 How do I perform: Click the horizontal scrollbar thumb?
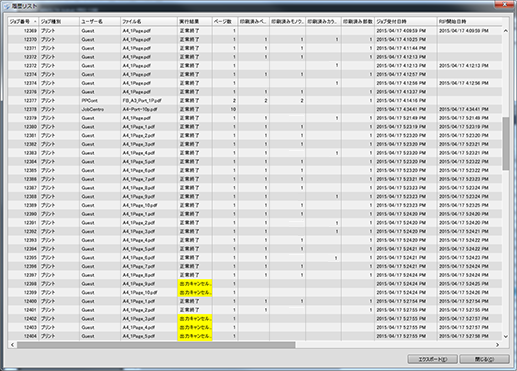156,345
